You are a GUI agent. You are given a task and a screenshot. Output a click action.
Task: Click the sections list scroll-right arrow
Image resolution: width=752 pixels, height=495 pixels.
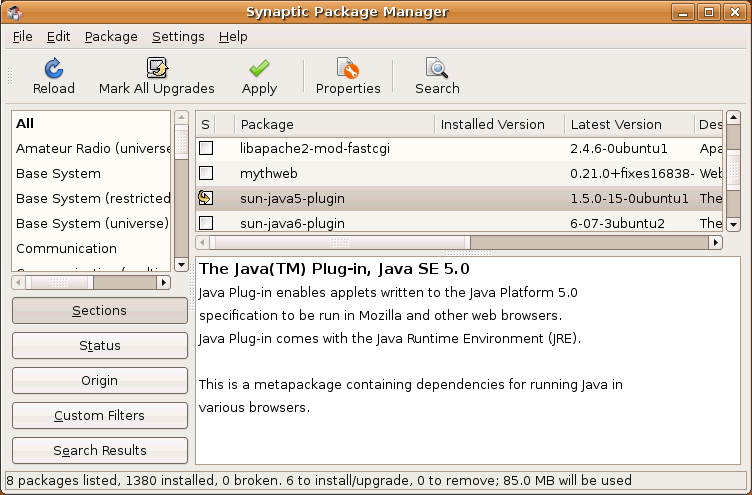pyautogui.click(x=164, y=283)
